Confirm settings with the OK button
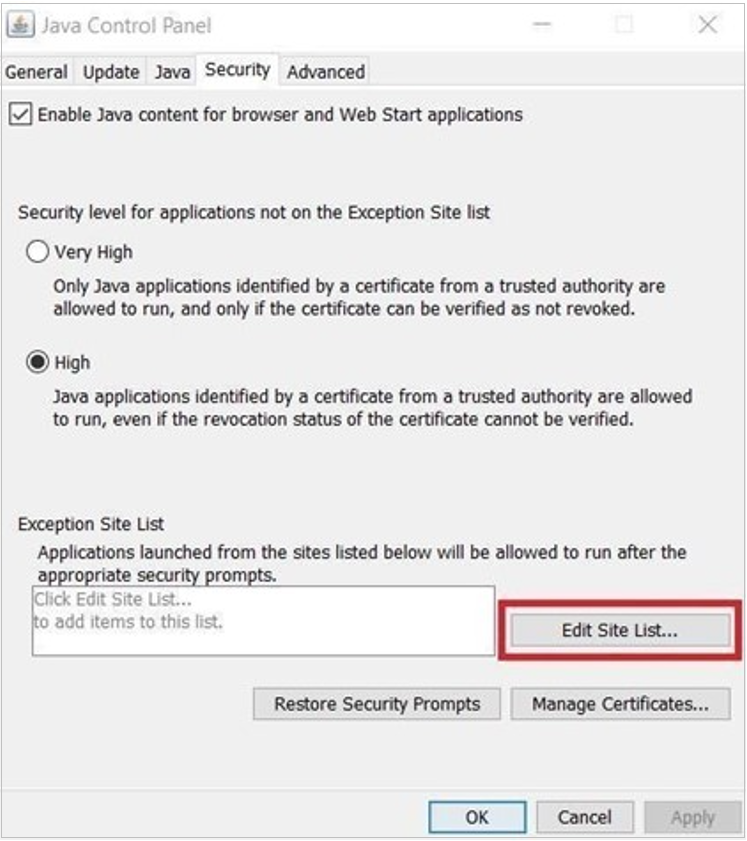This screenshot has width=747, height=841. tap(477, 817)
